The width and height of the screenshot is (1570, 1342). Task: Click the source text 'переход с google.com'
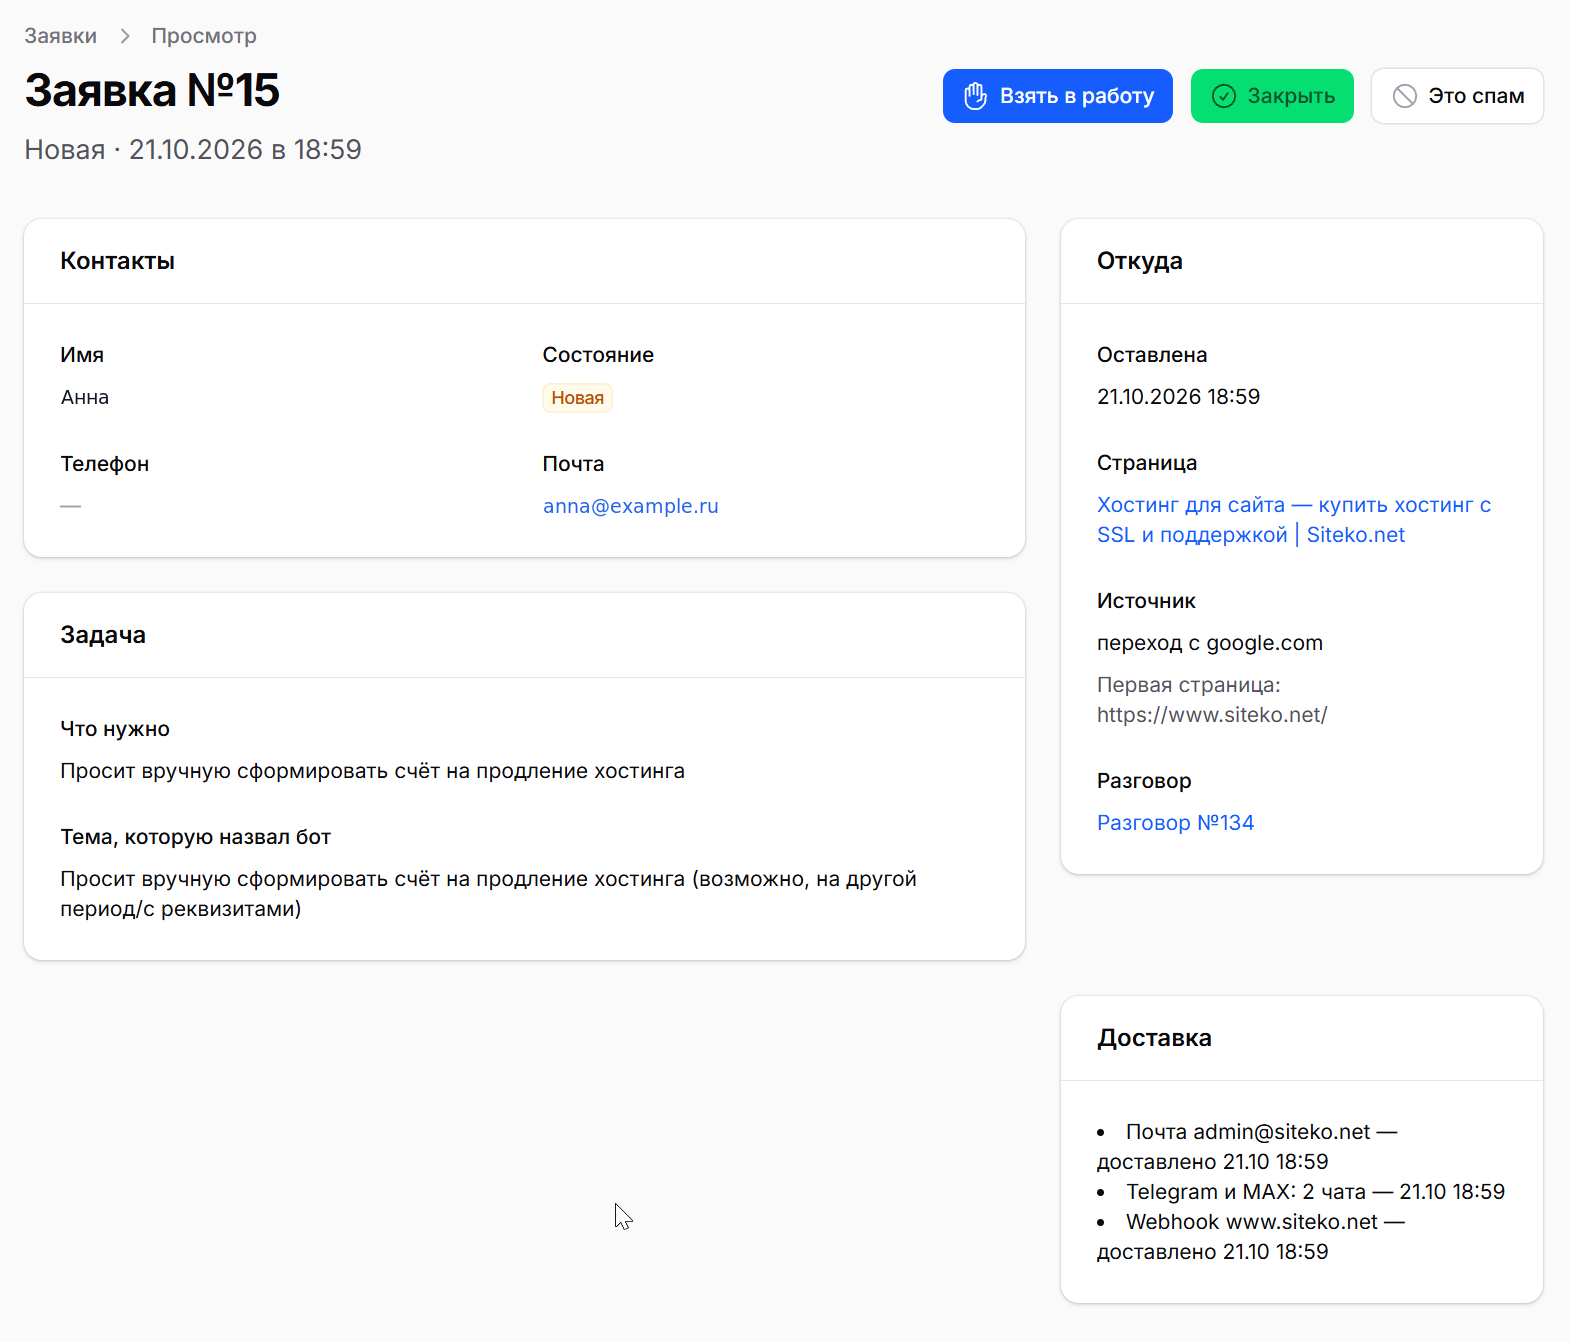1210,643
